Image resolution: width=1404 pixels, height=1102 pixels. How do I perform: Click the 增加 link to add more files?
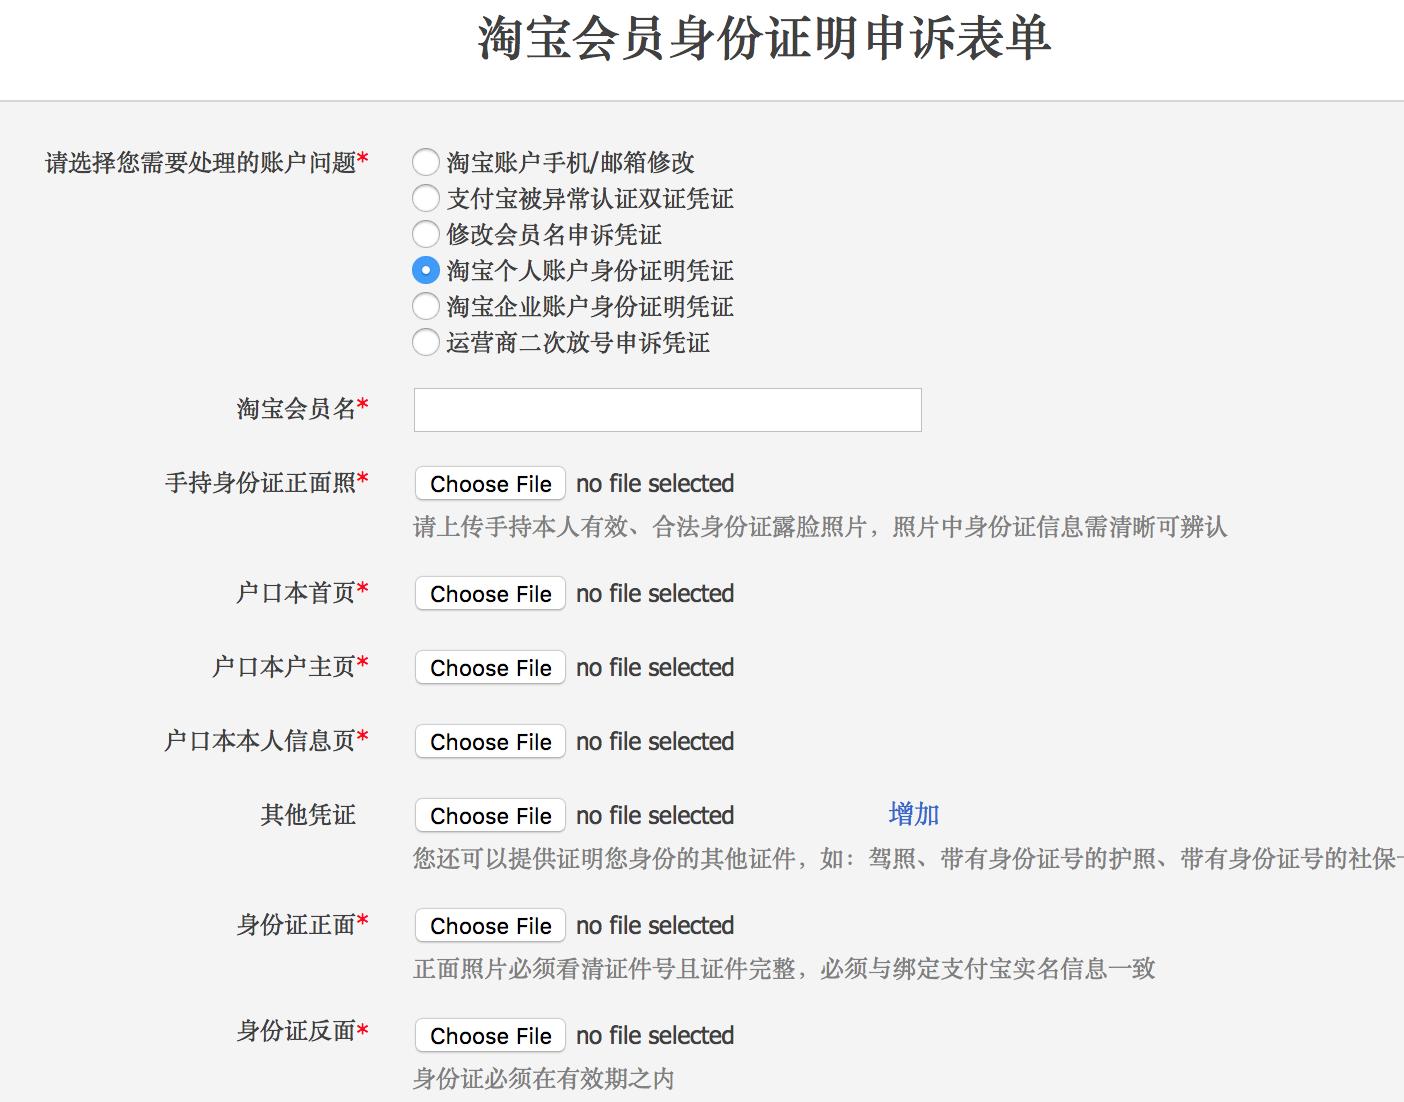pyautogui.click(x=911, y=813)
